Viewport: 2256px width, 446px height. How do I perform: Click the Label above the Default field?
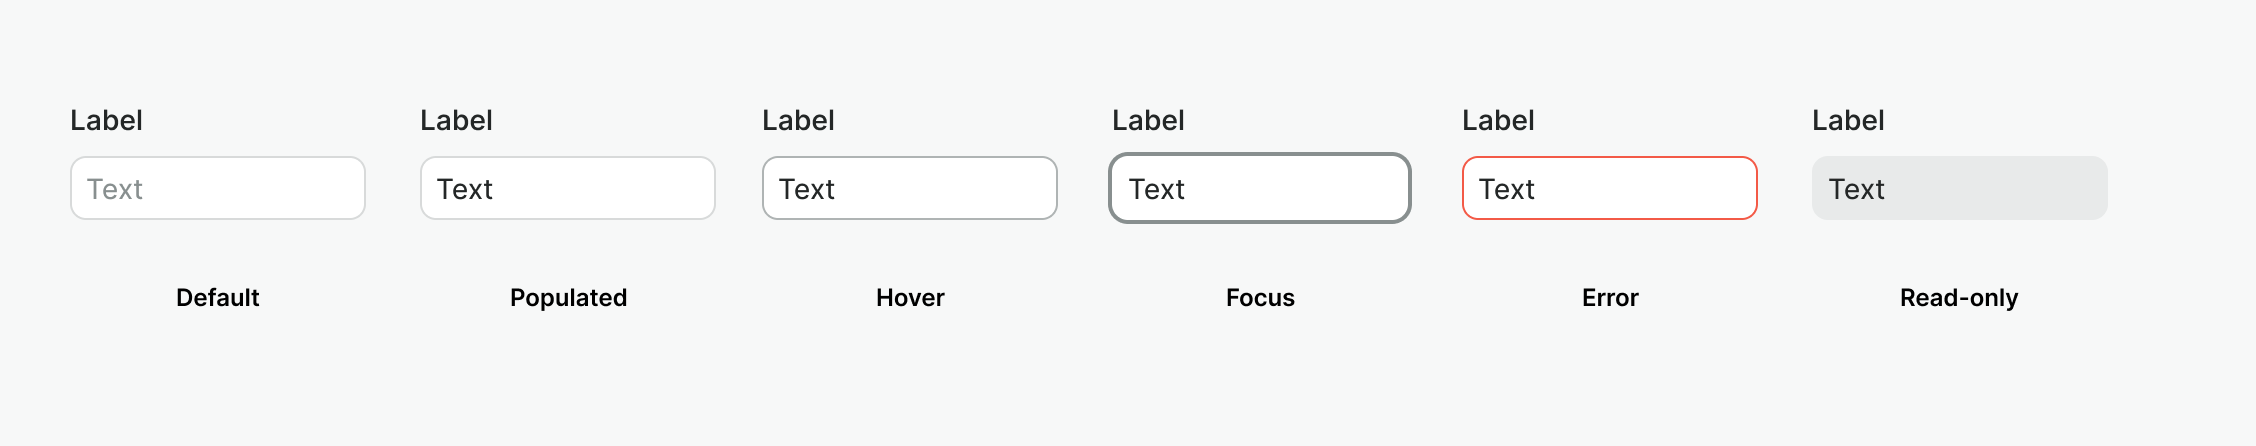click(x=106, y=121)
